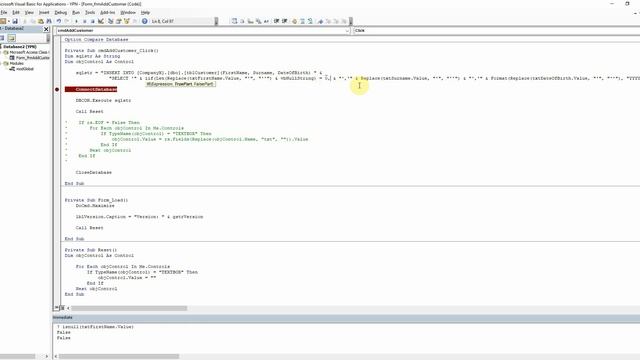Select the Modules folder

tap(16, 63)
